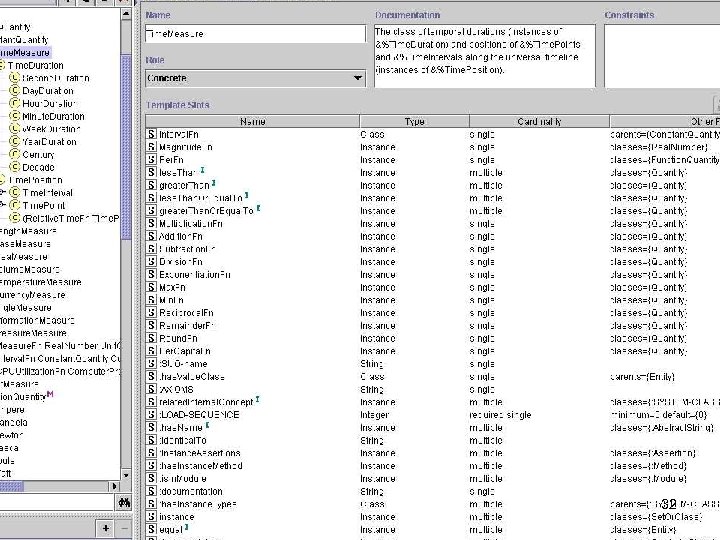Select the equal slot row
This screenshot has height=540, width=720.
[x=433, y=529]
